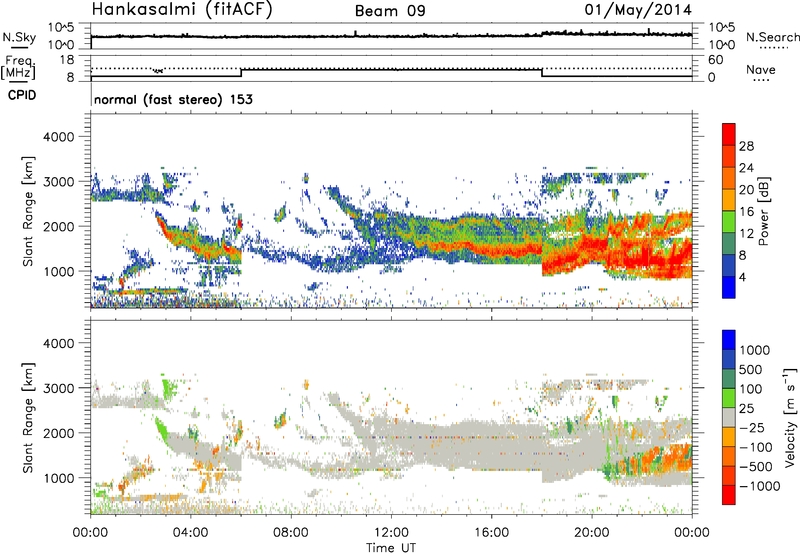Click the Time UT axis label
Screen dimensions: 800x554
(x=391, y=548)
